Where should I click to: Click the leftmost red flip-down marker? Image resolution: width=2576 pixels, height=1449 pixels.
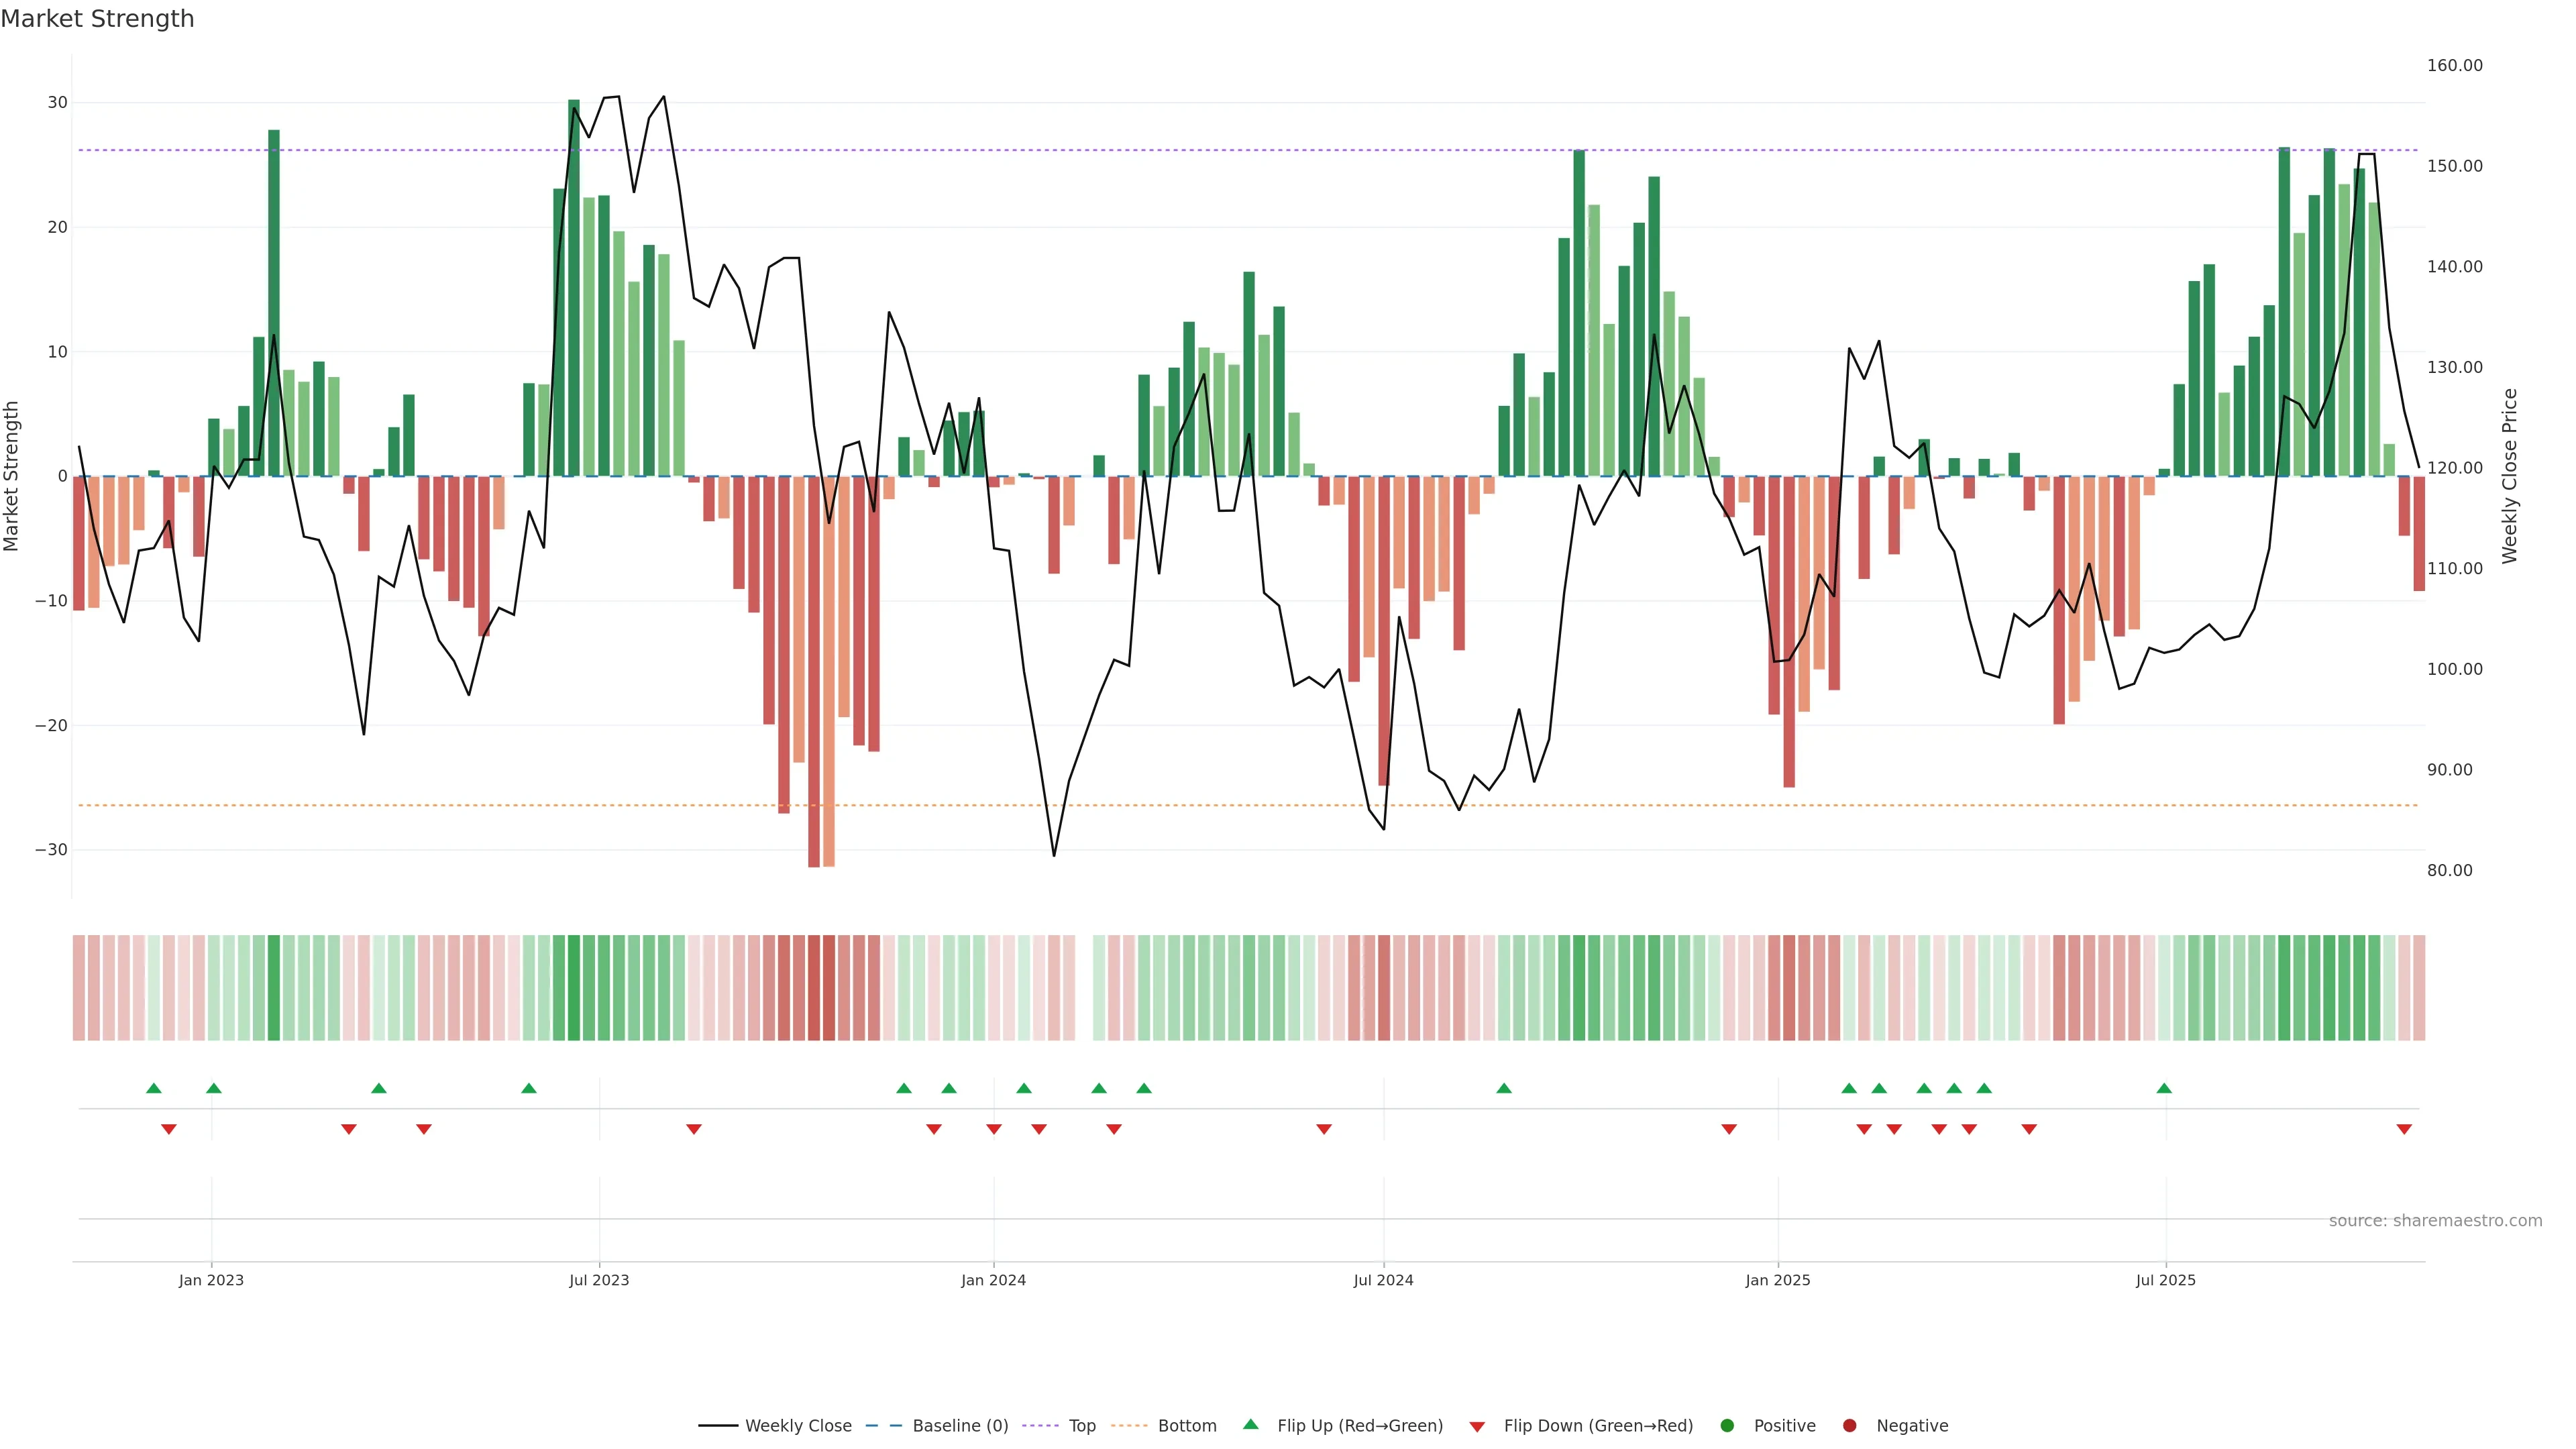[169, 1129]
